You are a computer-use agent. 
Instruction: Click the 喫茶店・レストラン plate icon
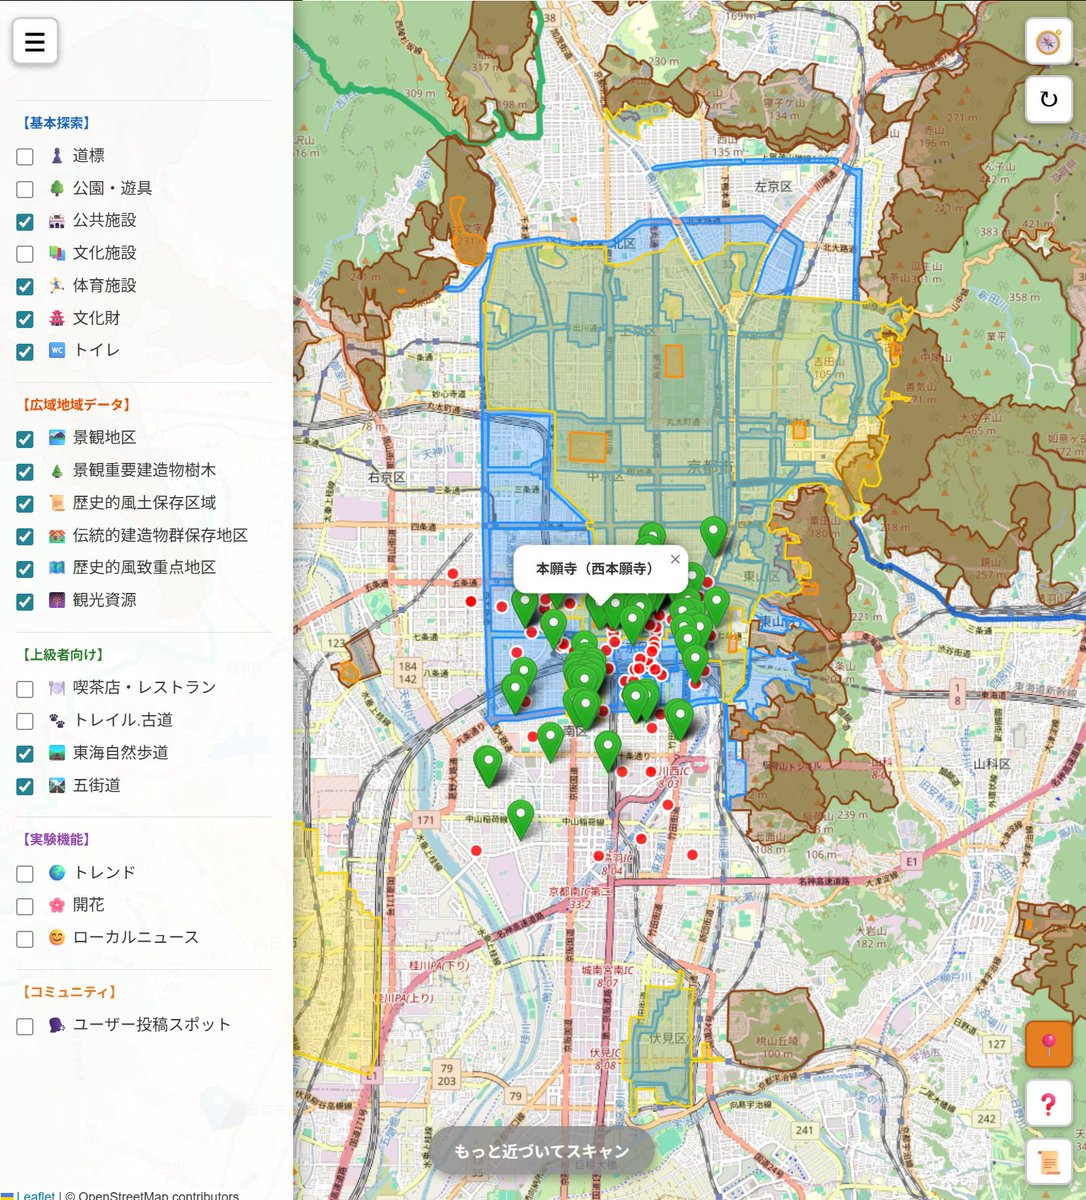[57, 688]
